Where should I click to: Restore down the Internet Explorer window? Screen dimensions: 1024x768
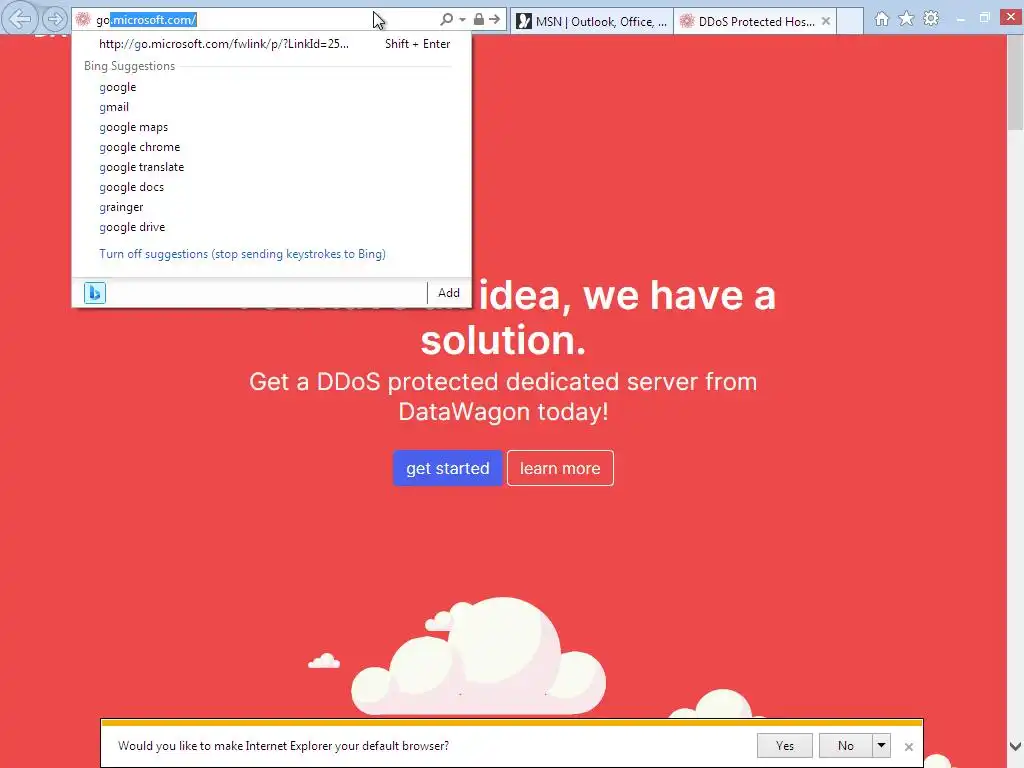985,18
